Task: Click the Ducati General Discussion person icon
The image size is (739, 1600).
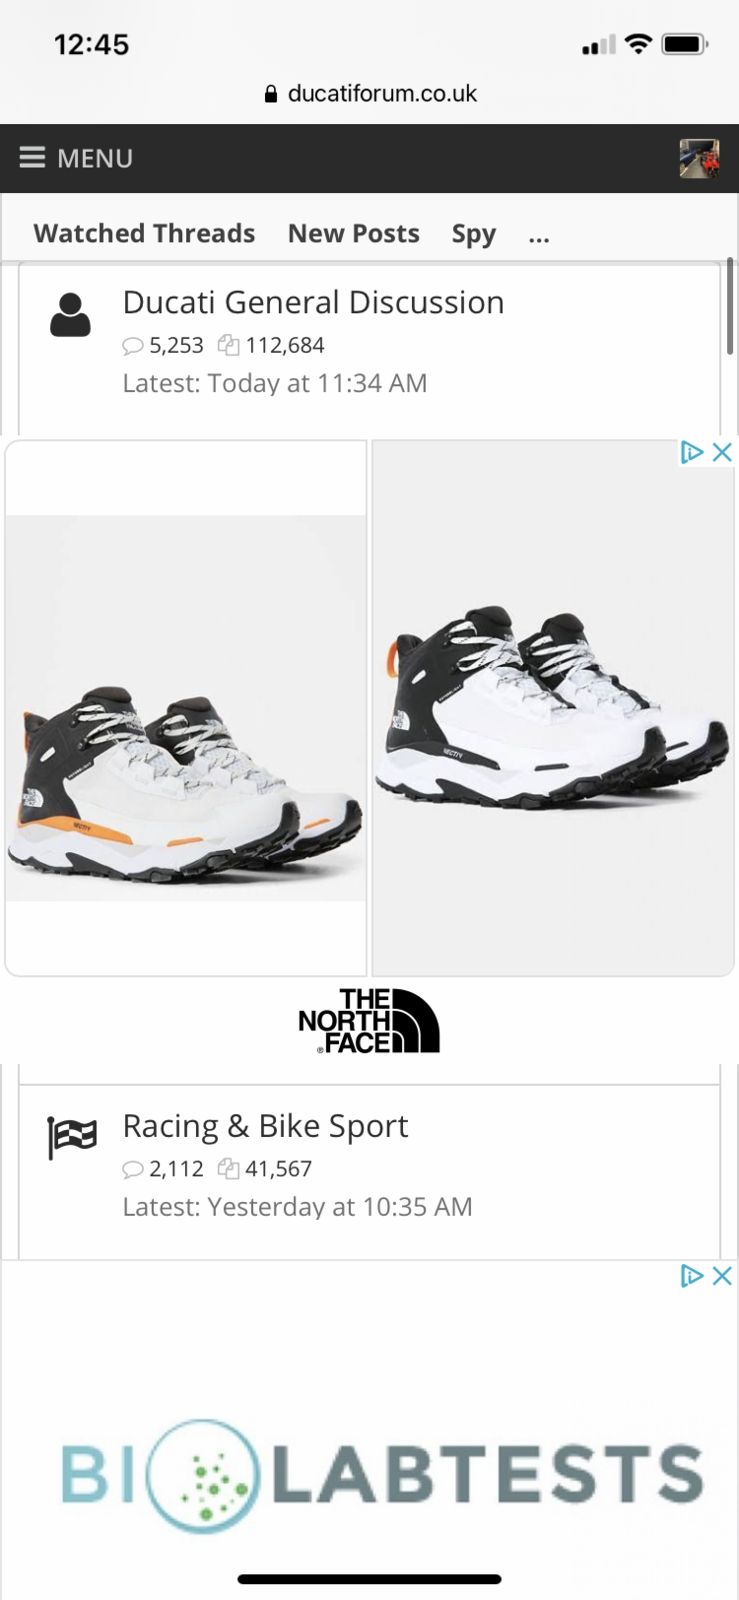Action: 70,315
